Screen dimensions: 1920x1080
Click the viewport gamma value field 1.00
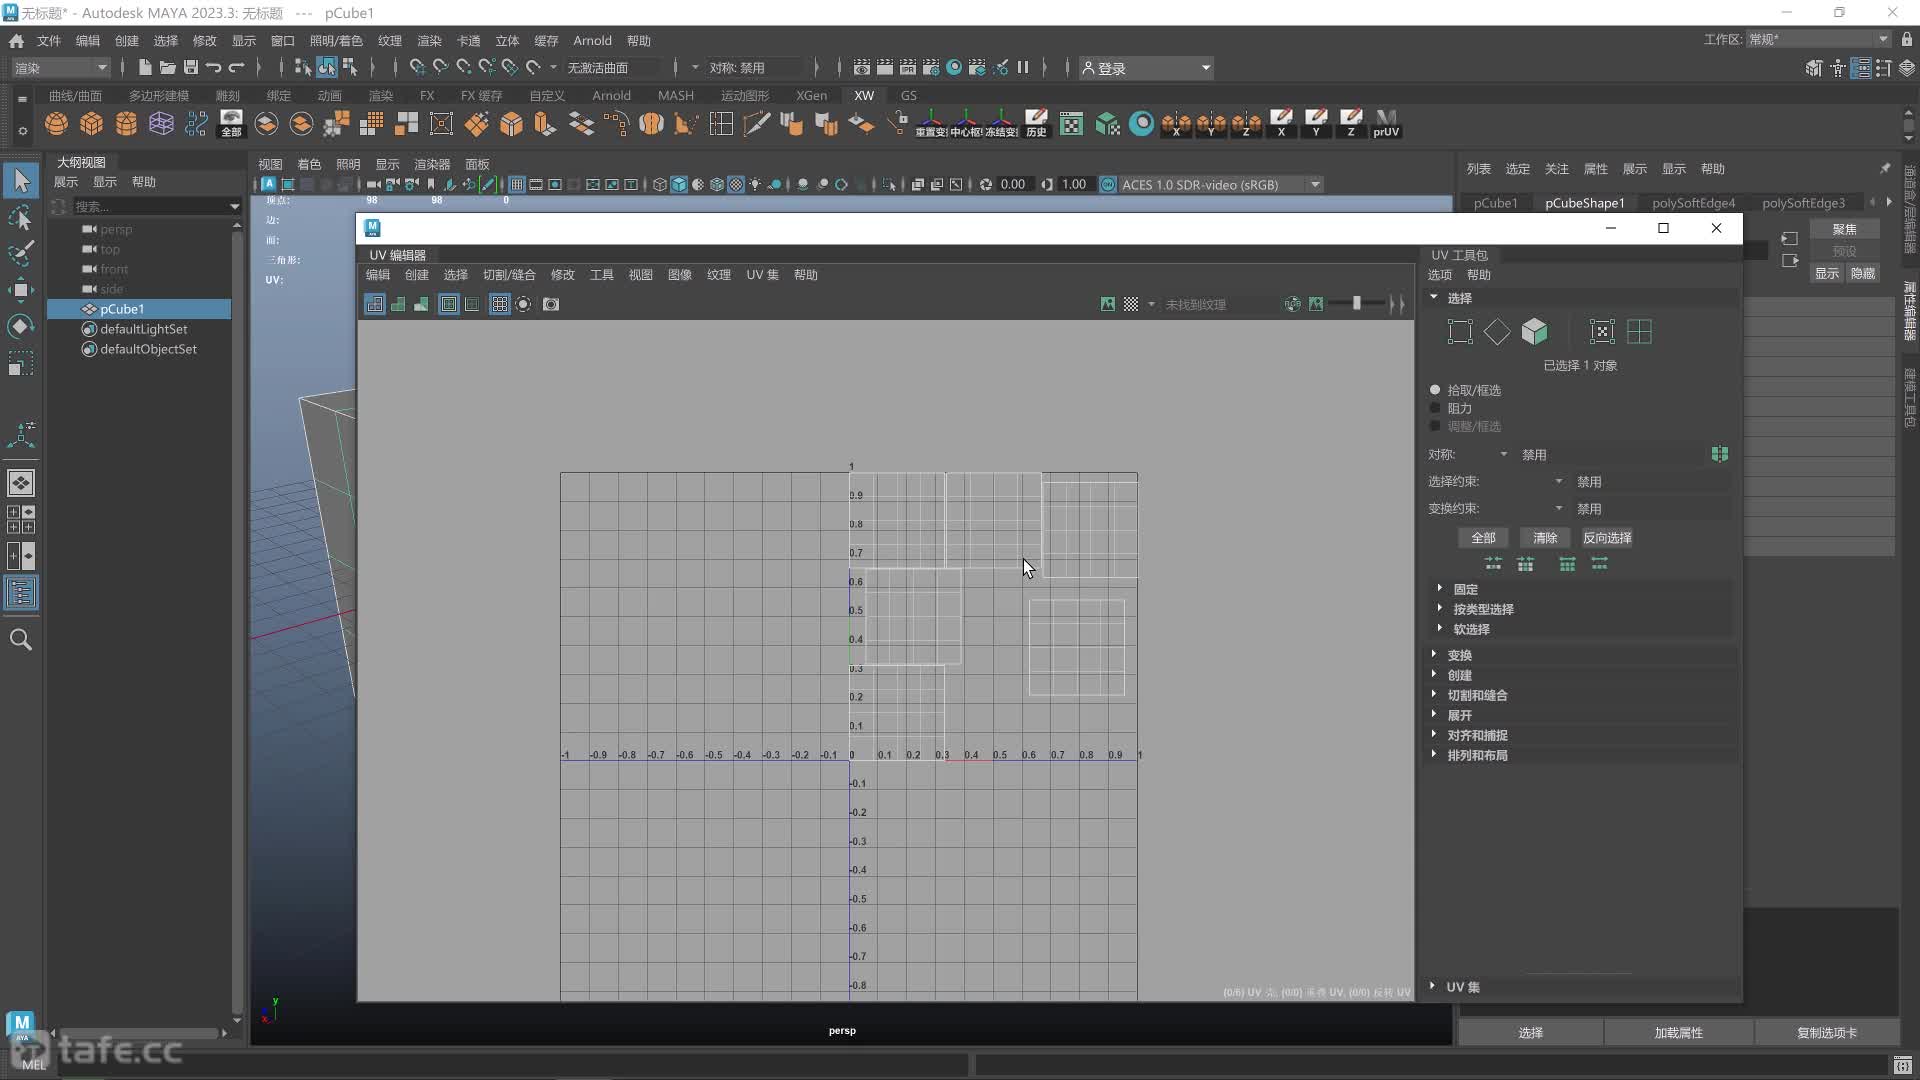tap(1073, 185)
